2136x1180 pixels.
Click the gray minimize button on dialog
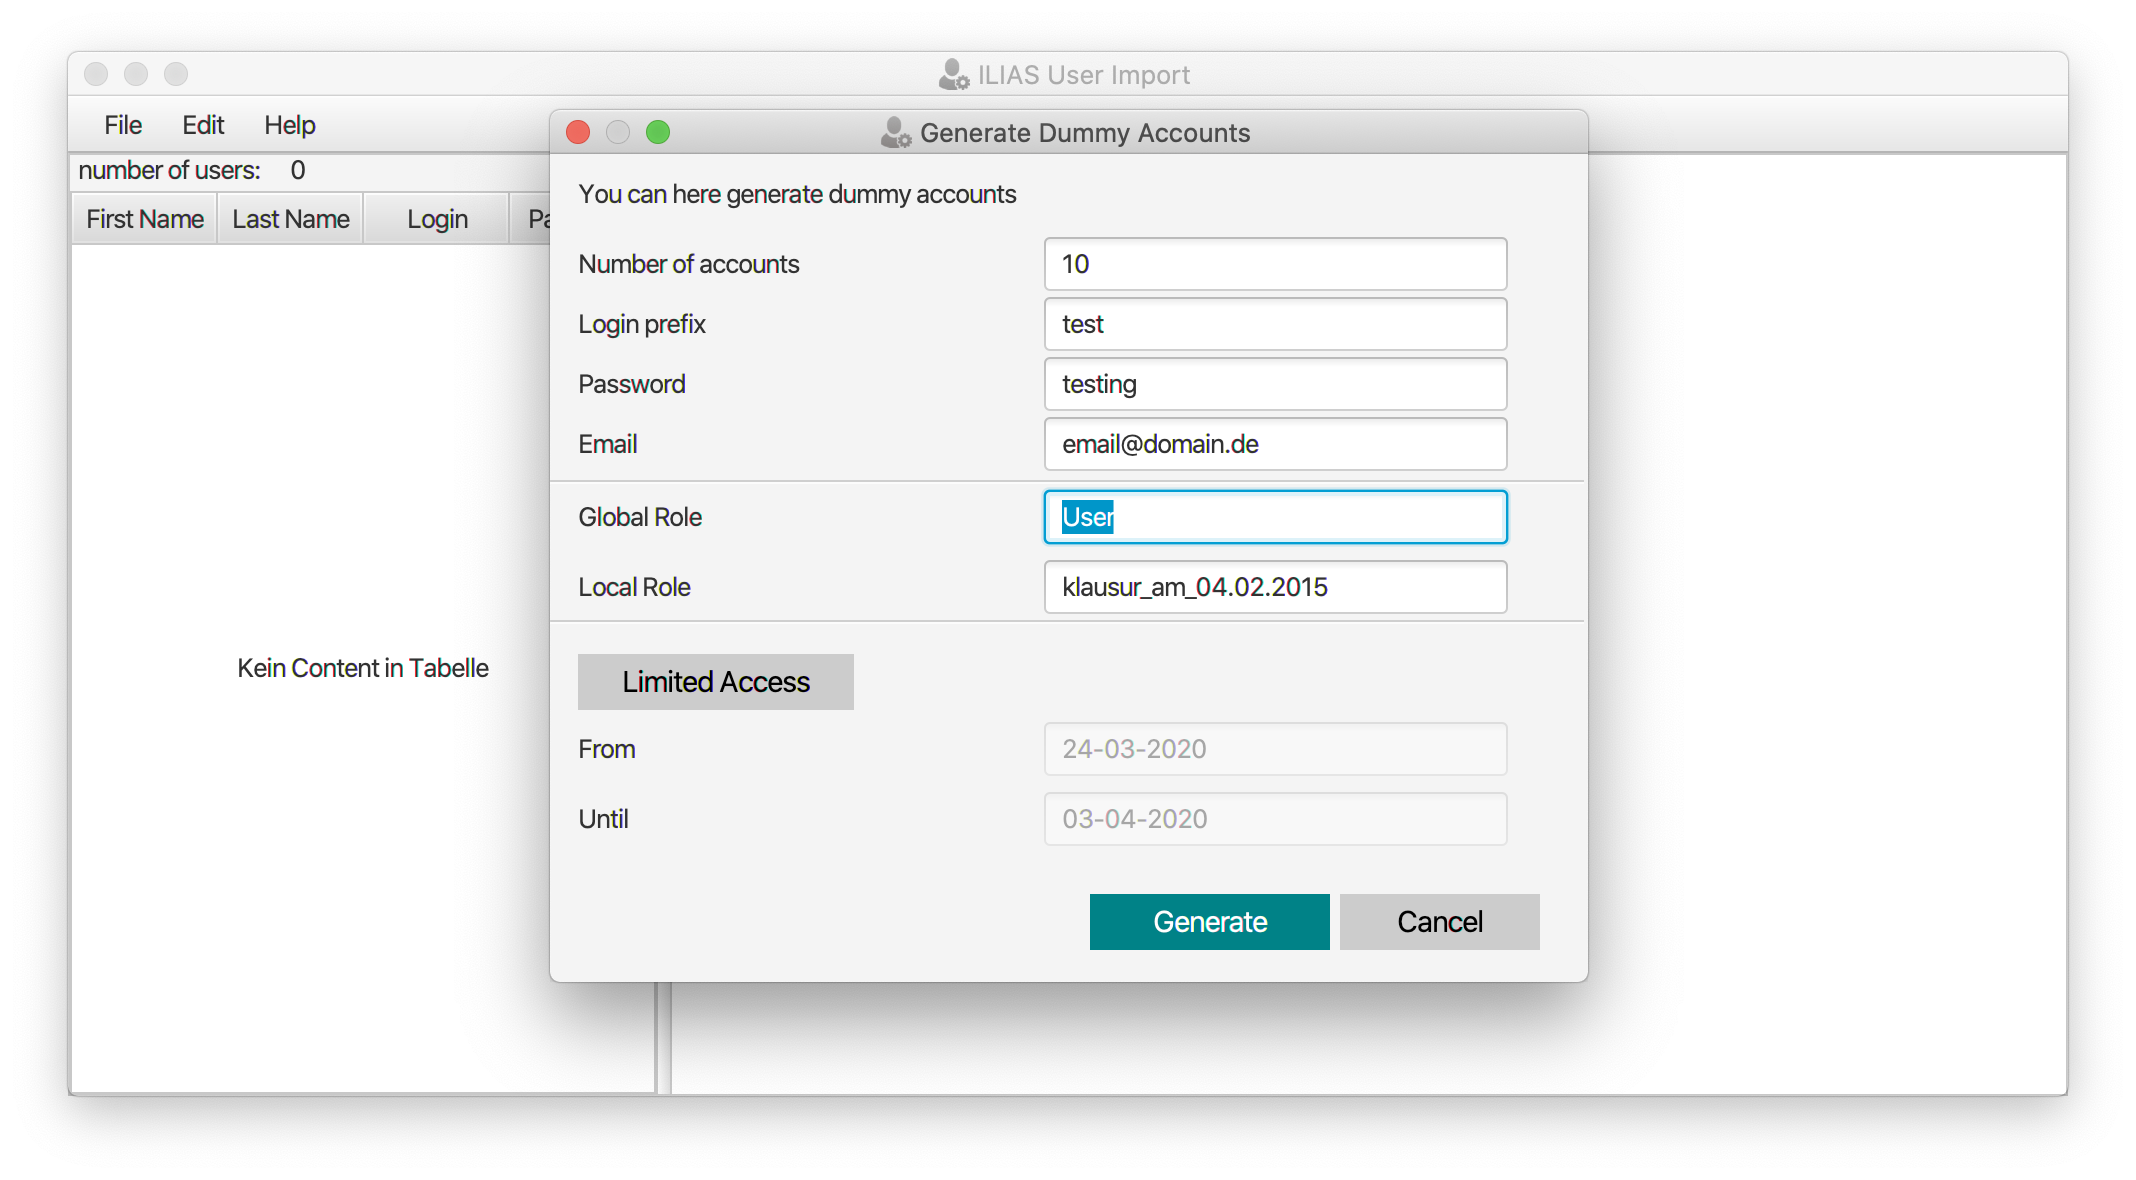[616, 134]
